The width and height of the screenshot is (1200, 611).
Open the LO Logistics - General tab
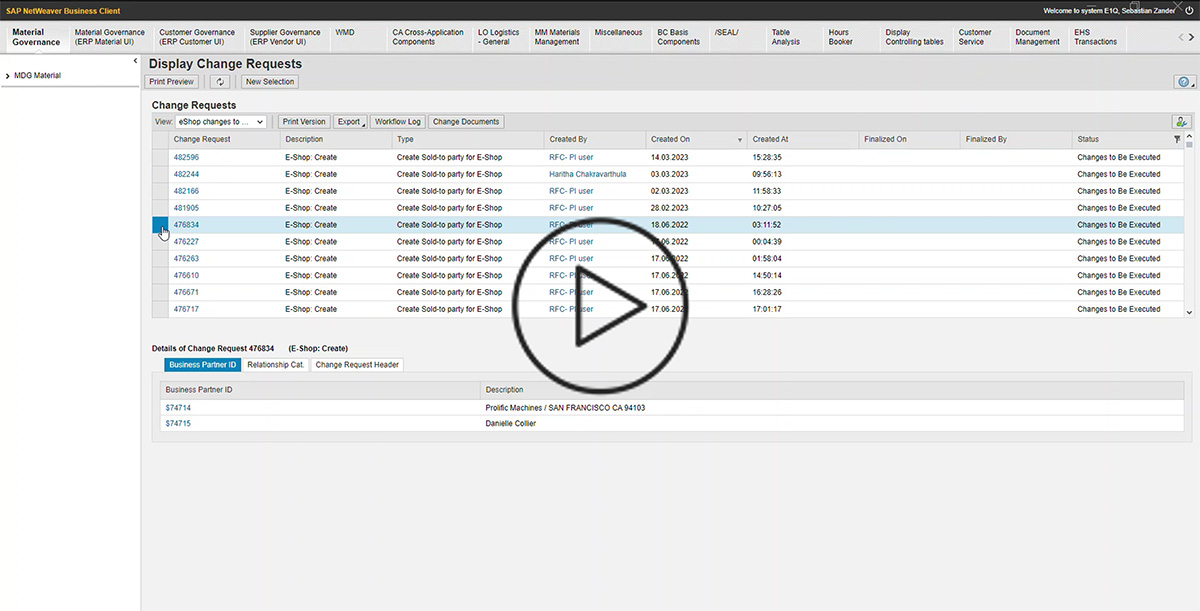tap(499, 37)
